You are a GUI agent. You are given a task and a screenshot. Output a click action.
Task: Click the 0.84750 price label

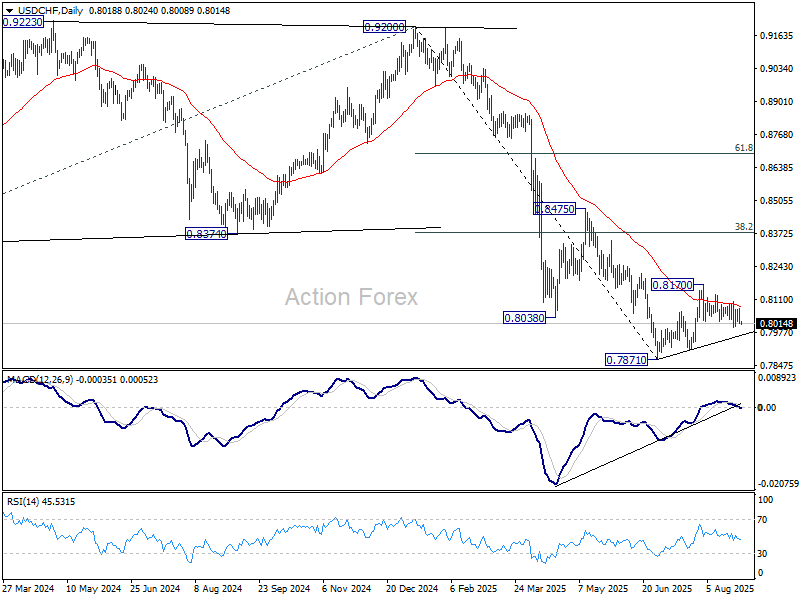coord(554,209)
